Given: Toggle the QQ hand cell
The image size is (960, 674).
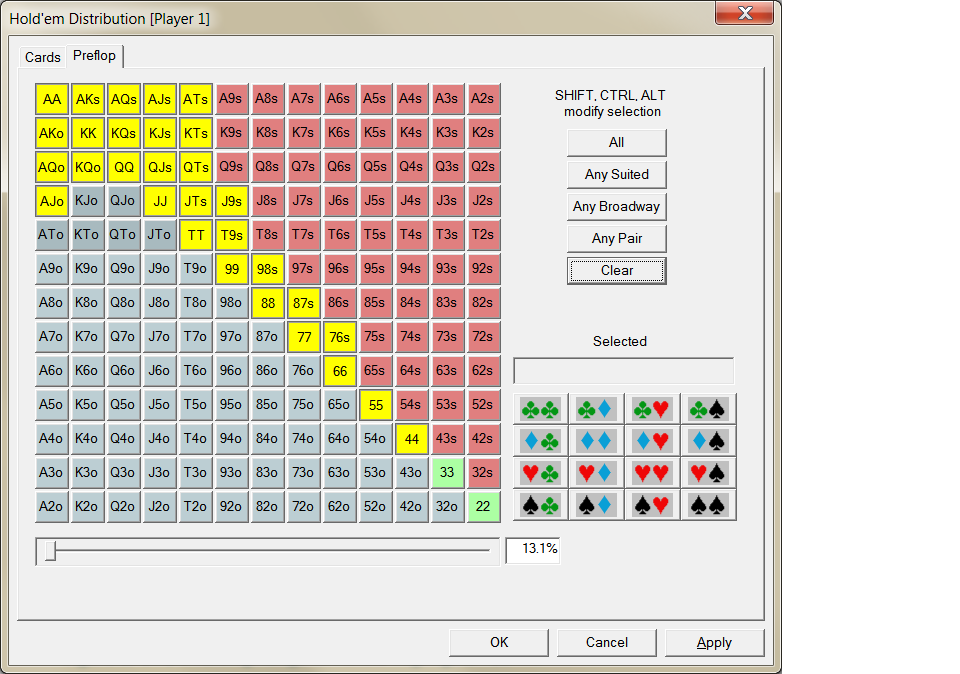Looking at the screenshot, I should [124, 167].
